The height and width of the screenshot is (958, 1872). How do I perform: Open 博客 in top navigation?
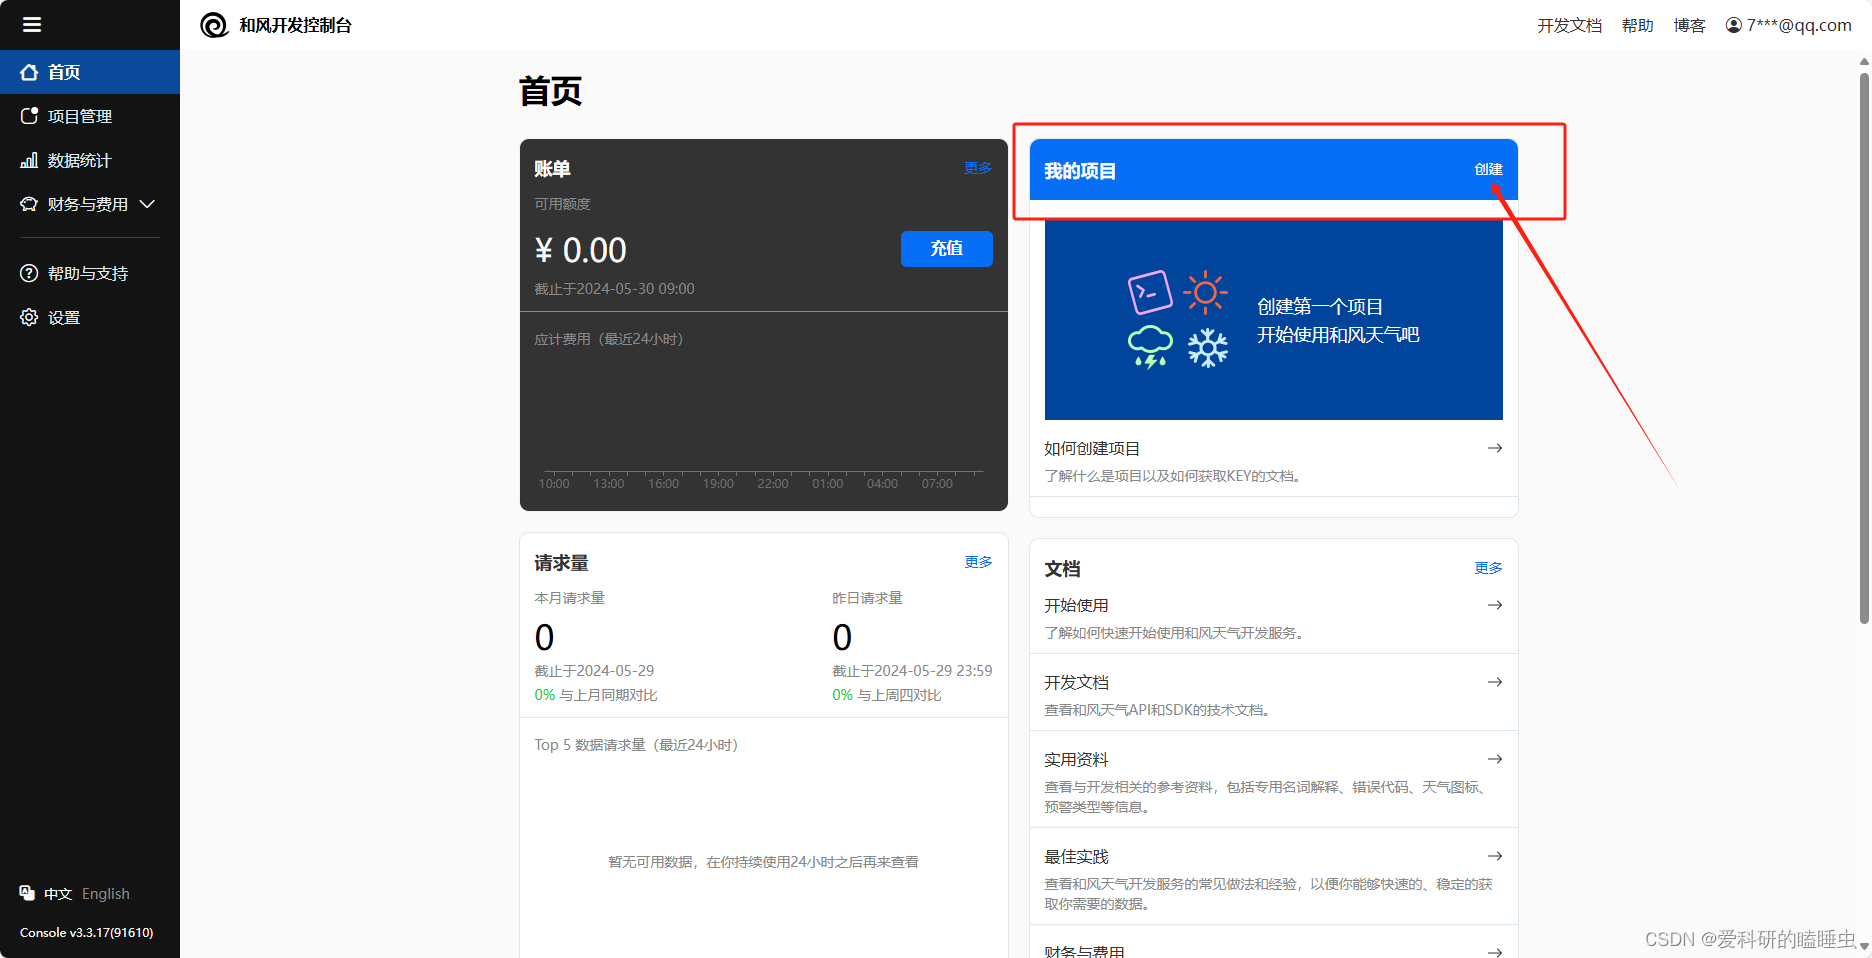tap(1689, 25)
